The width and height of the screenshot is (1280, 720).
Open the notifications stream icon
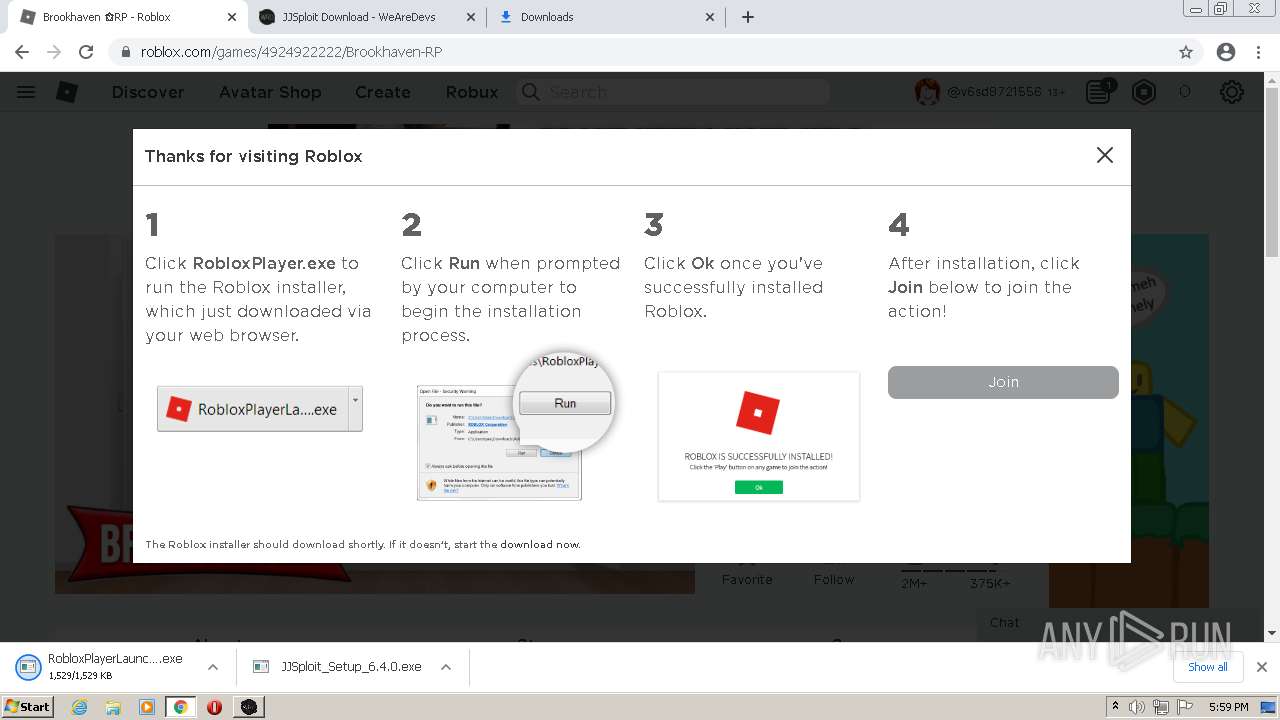click(x=1099, y=92)
